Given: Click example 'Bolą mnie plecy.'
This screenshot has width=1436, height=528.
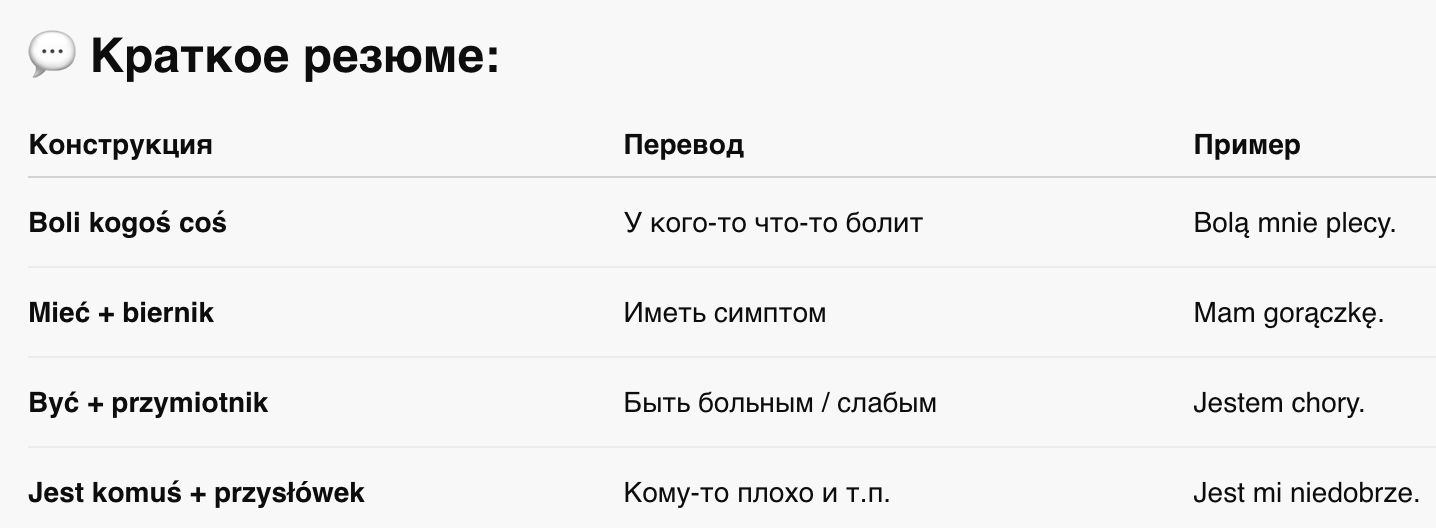Looking at the screenshot, I should [x=1294, y=223].
